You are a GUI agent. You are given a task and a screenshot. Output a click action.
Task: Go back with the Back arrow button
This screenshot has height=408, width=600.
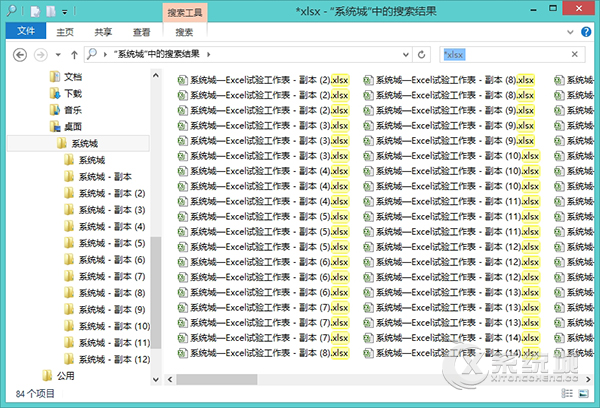[20, 55]
